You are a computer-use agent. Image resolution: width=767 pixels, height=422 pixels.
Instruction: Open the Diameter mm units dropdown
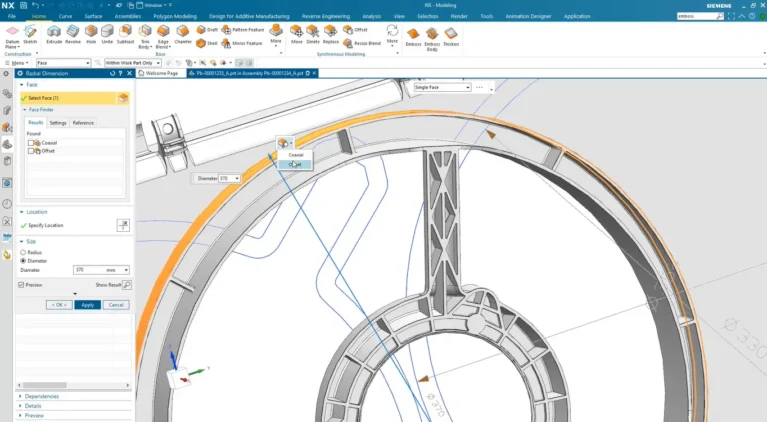click(126, 270)
